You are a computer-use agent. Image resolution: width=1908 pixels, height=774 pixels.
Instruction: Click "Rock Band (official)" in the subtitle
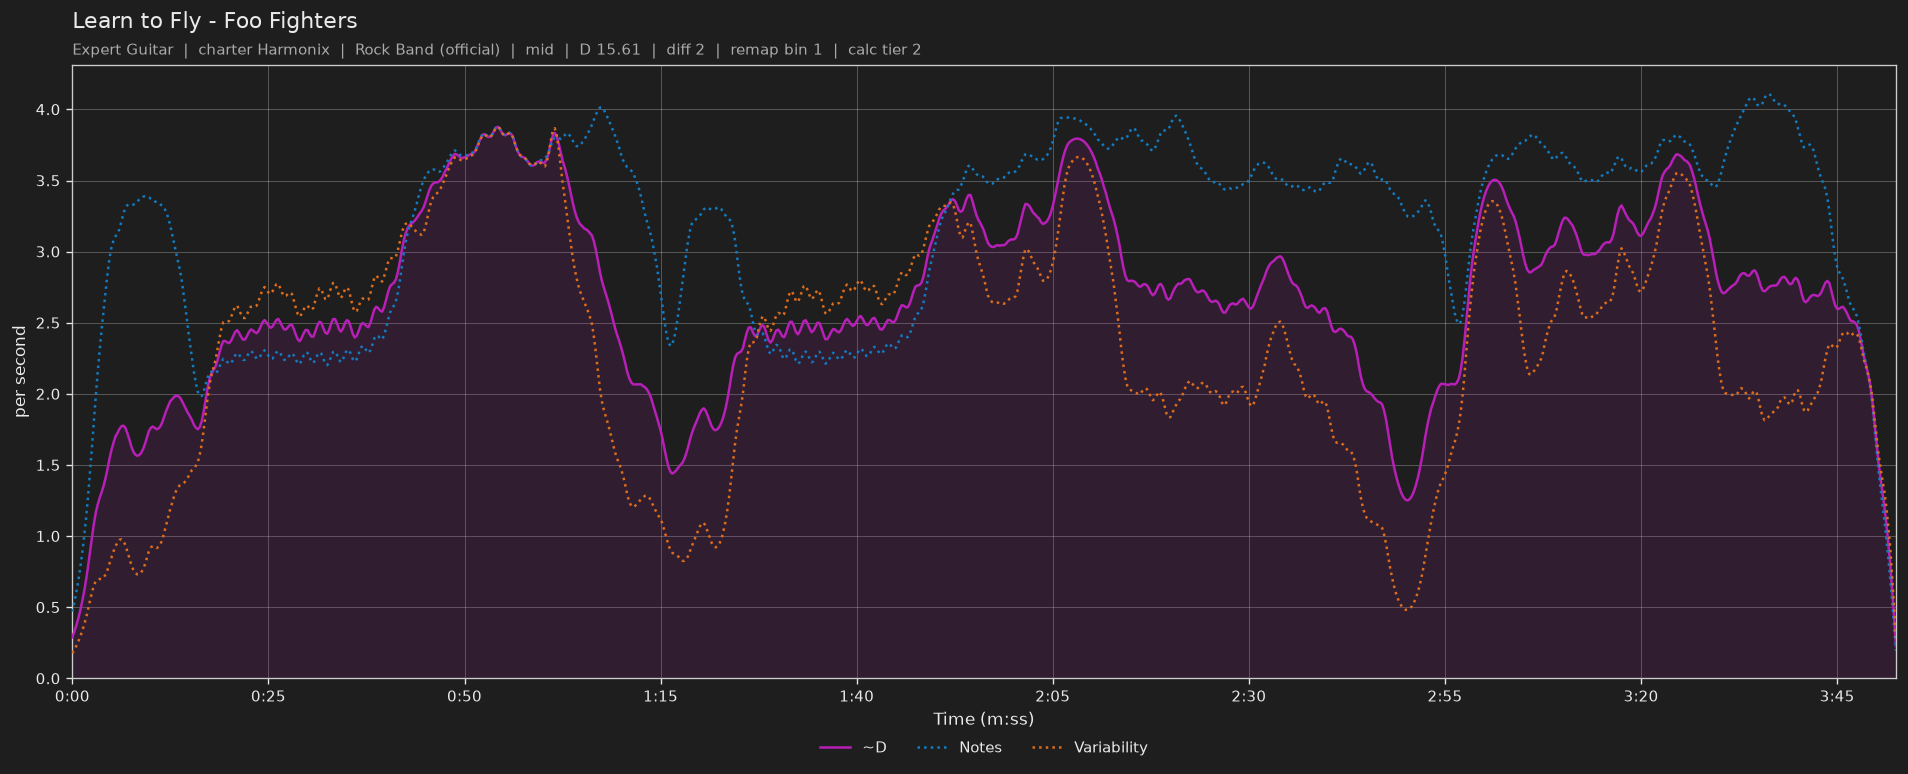tap(427, 50)
